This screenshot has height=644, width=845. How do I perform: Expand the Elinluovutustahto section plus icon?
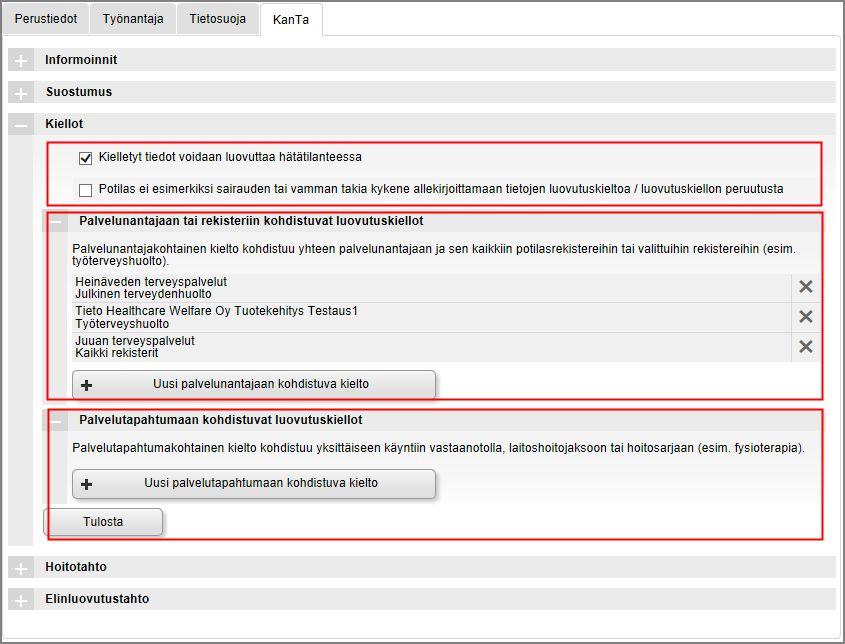[20, 599]
